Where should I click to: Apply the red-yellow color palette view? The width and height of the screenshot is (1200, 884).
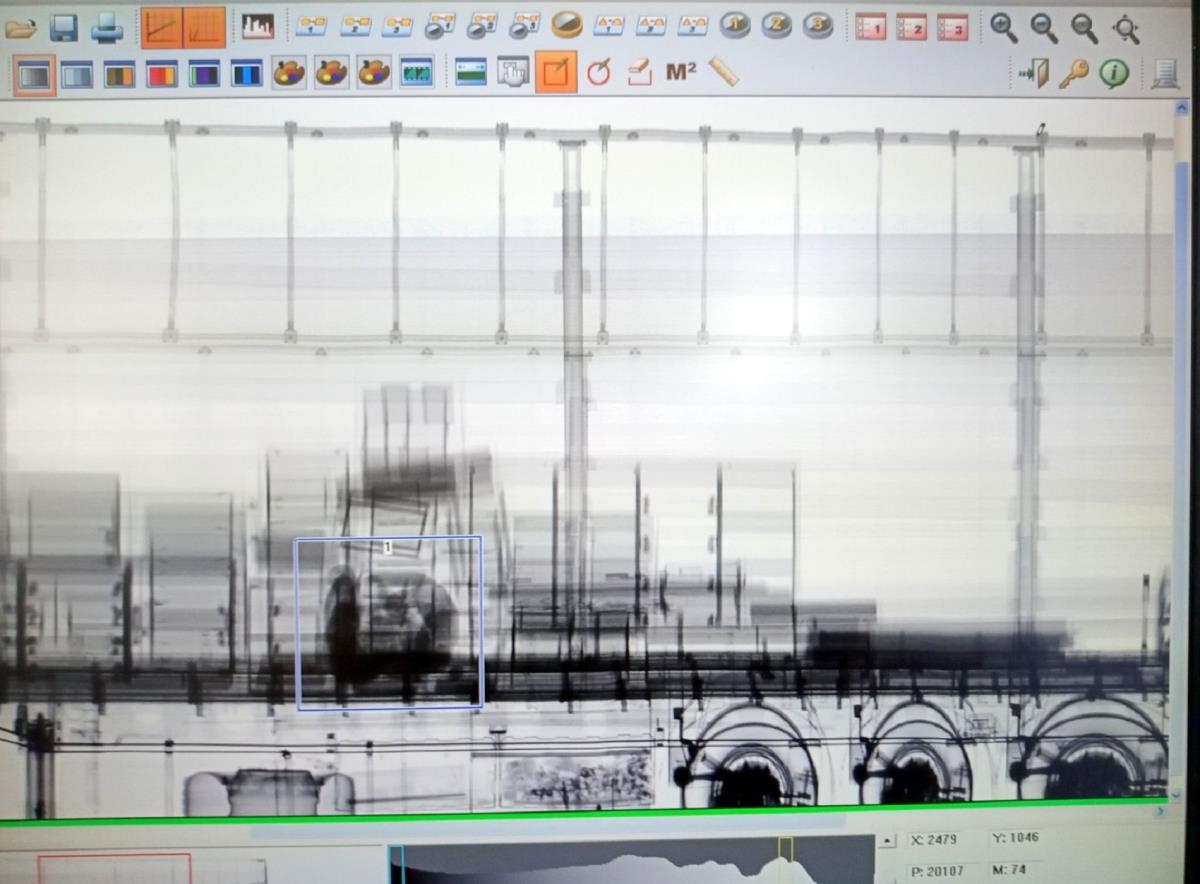click(x=162, y=73)
